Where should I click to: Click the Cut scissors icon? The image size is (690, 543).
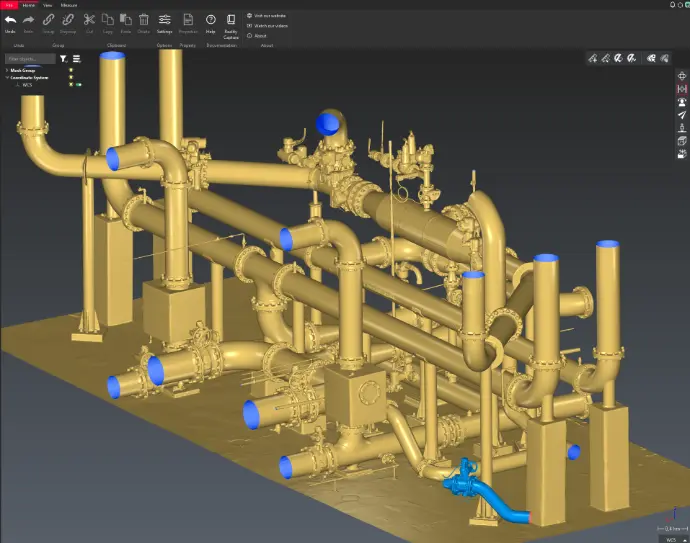[89, 20]
